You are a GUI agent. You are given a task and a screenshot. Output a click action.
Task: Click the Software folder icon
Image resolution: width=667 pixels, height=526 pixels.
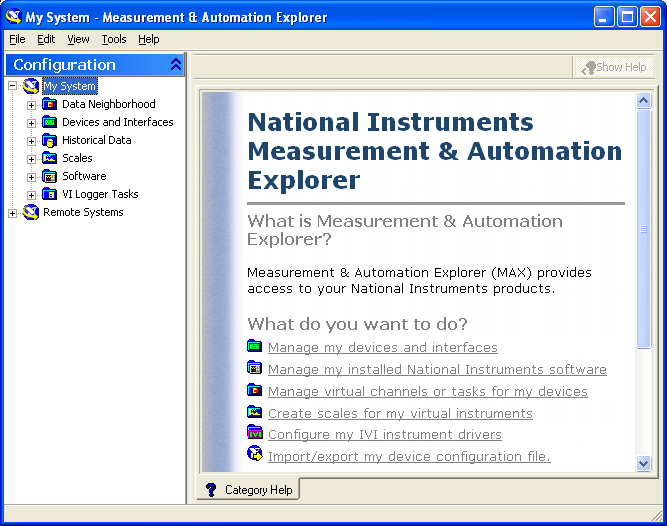[49, 176]
